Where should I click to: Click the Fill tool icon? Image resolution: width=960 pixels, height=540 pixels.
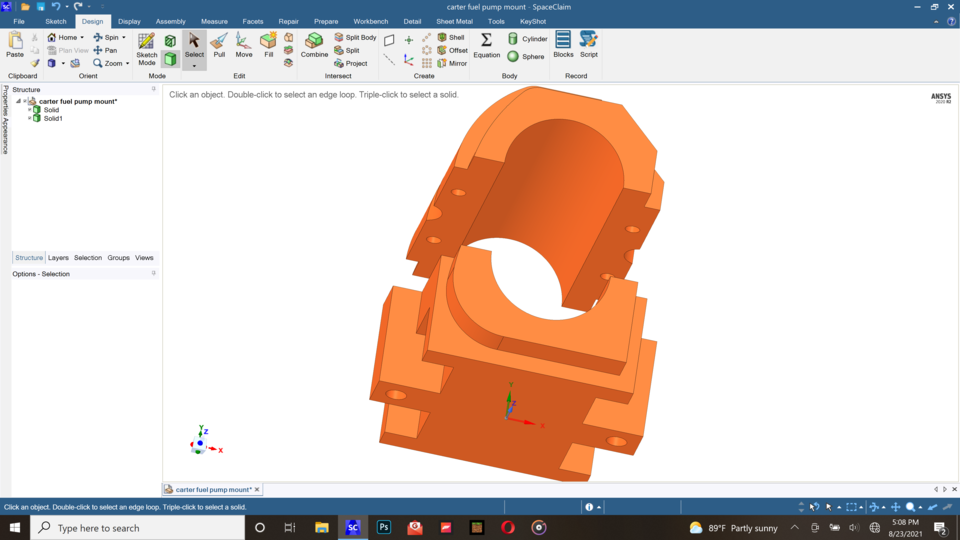click(268, 45)
